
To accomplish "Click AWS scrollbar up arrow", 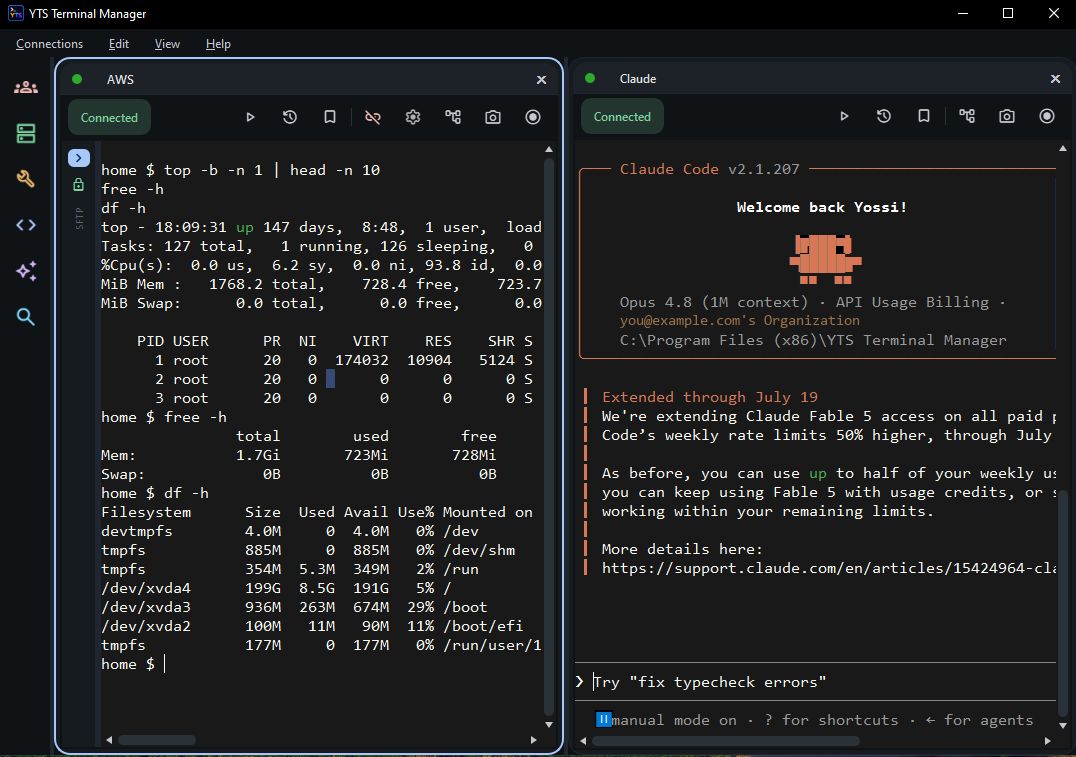I will tap(548, 149).
